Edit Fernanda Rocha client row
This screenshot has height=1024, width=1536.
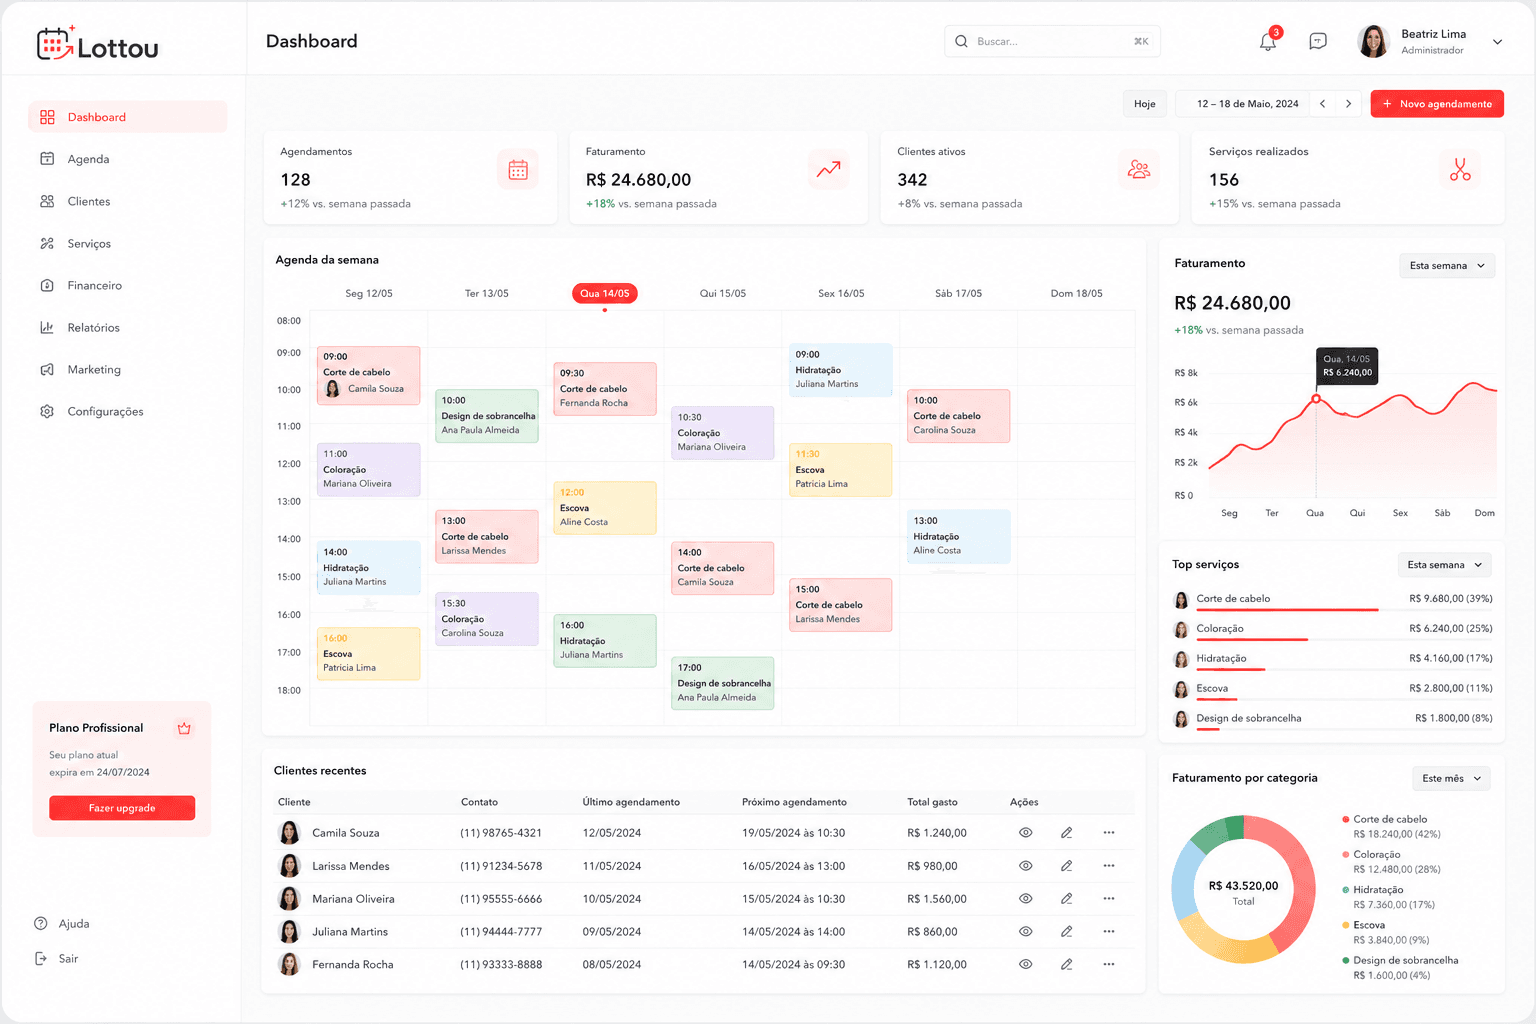pyautogui.click(x=1067, y=965)
